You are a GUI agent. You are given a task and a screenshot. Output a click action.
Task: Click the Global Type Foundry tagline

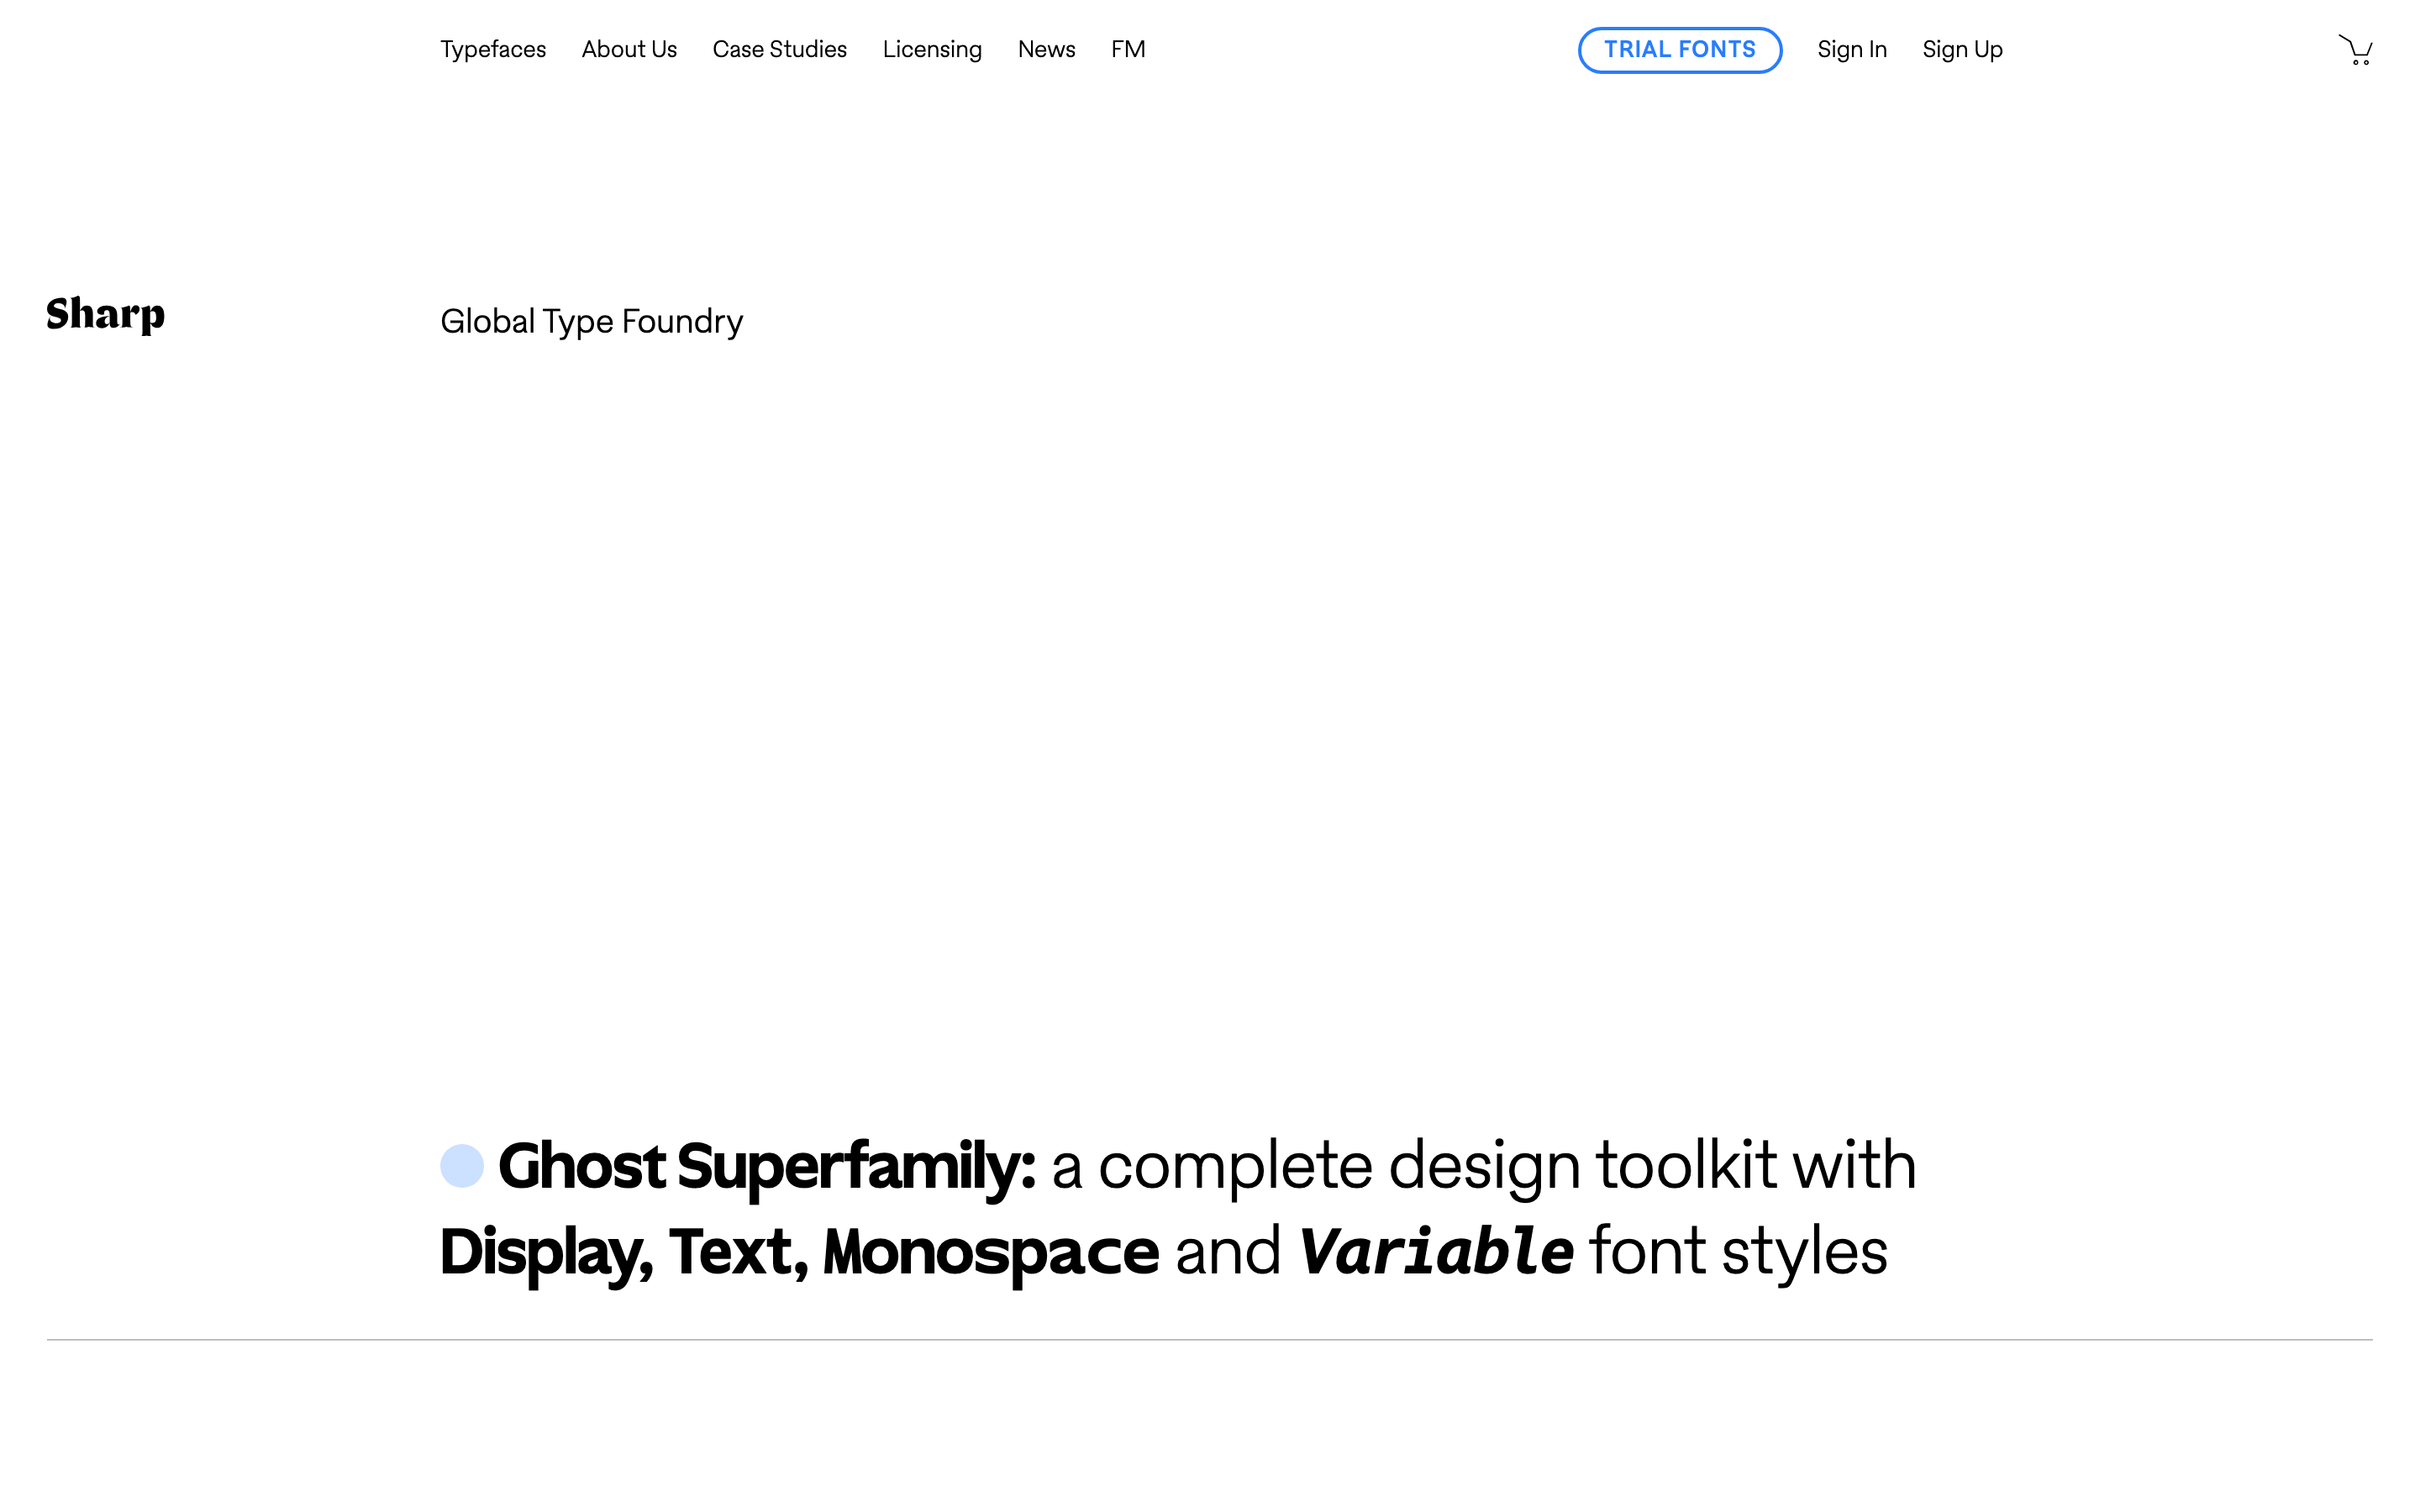pyautogui.click(x=591, y=322)
